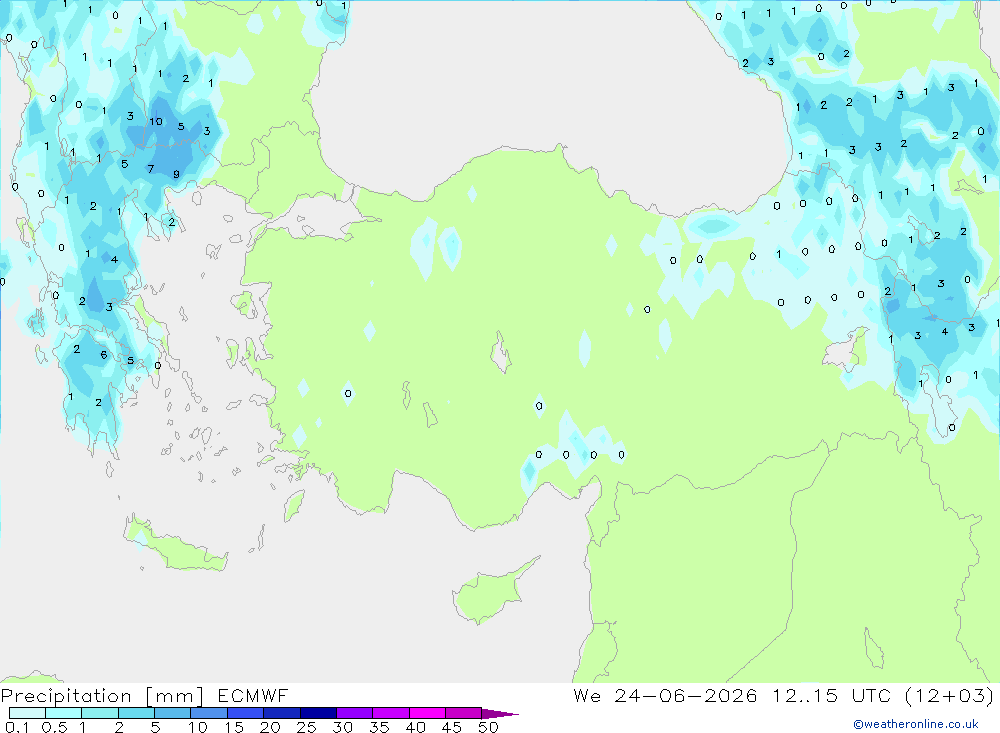Click the 0.1–0.5 mm legend color swatch
Screen dimensions: 1000x733
tap(27, 713)
